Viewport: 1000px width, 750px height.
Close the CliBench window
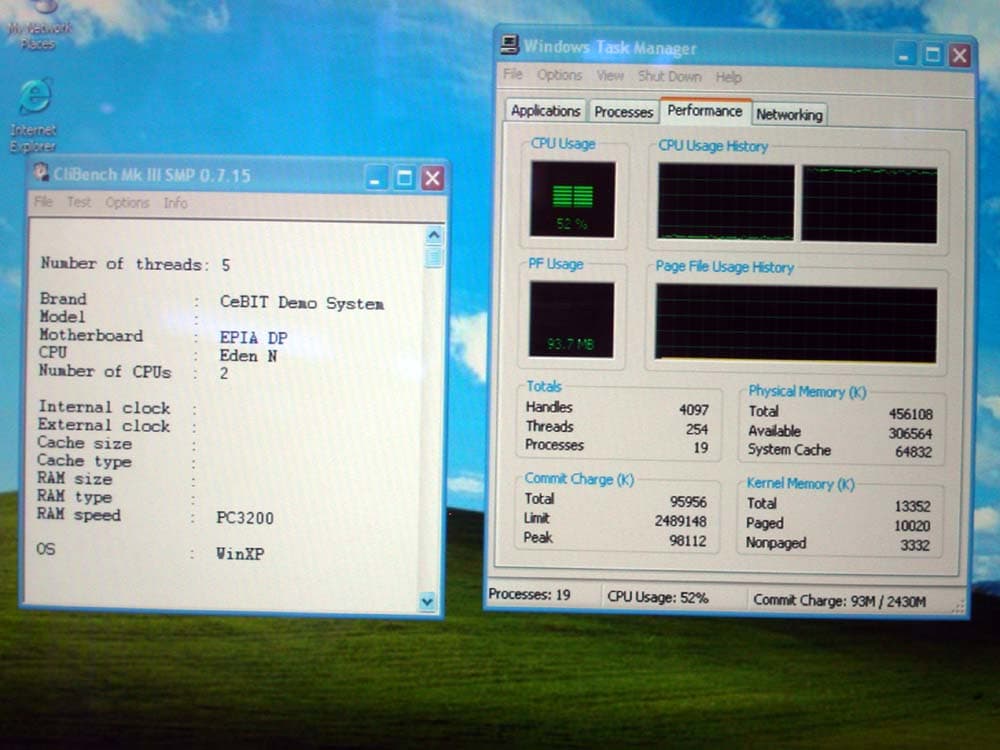(x=432, y=178)
